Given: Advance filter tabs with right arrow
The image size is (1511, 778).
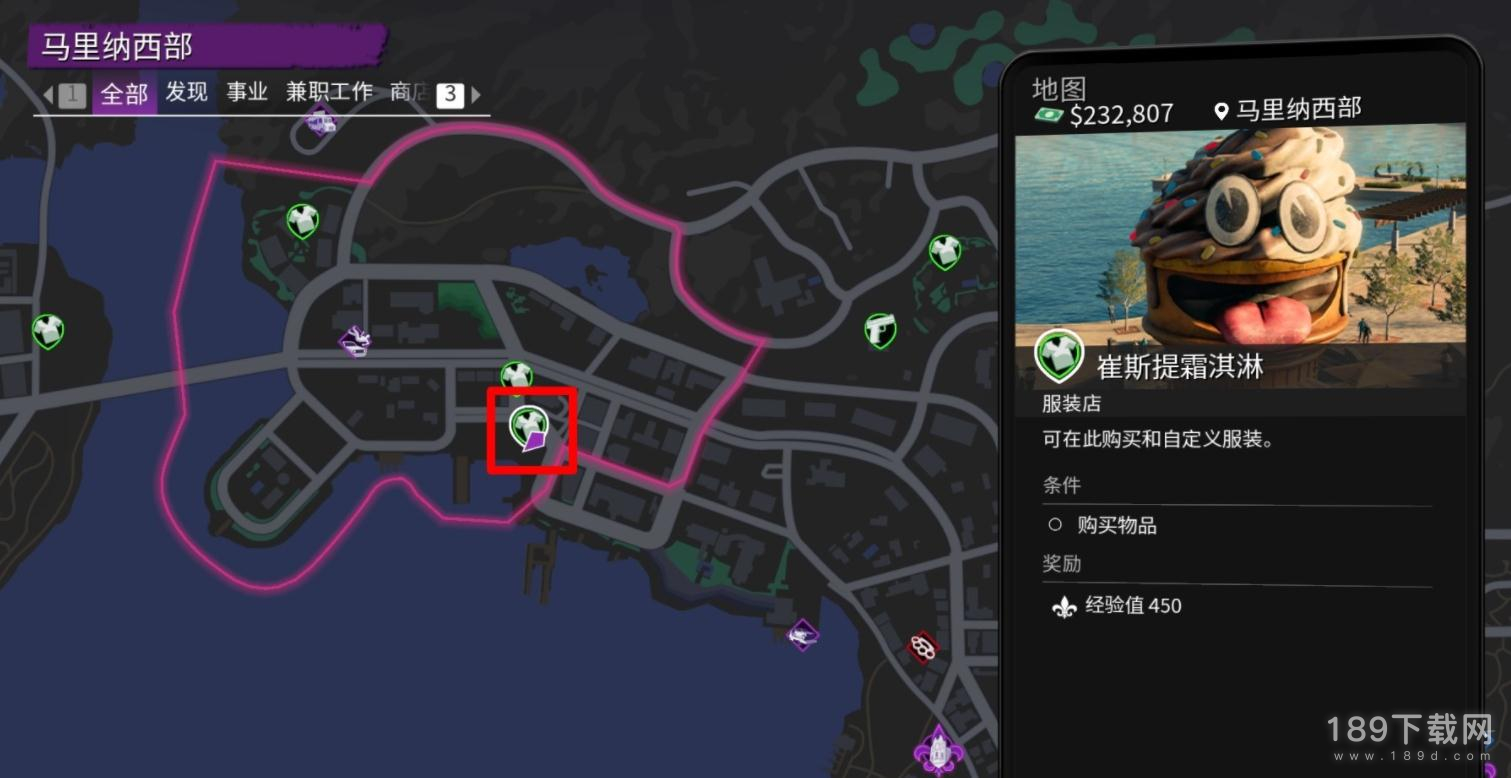Looking at the screenshot, I should [x=476, y=95].
